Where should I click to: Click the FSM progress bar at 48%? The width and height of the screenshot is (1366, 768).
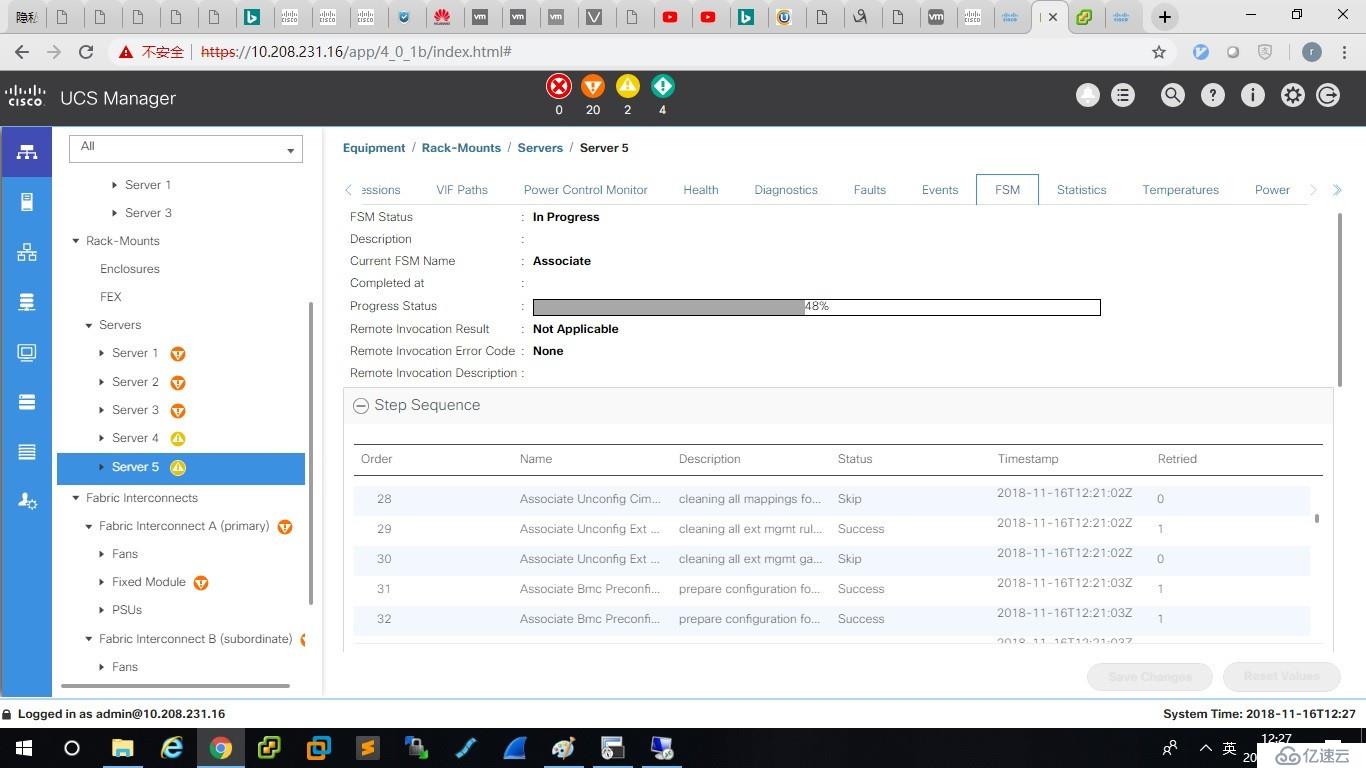pyautogui.click(x=816, y=307)
